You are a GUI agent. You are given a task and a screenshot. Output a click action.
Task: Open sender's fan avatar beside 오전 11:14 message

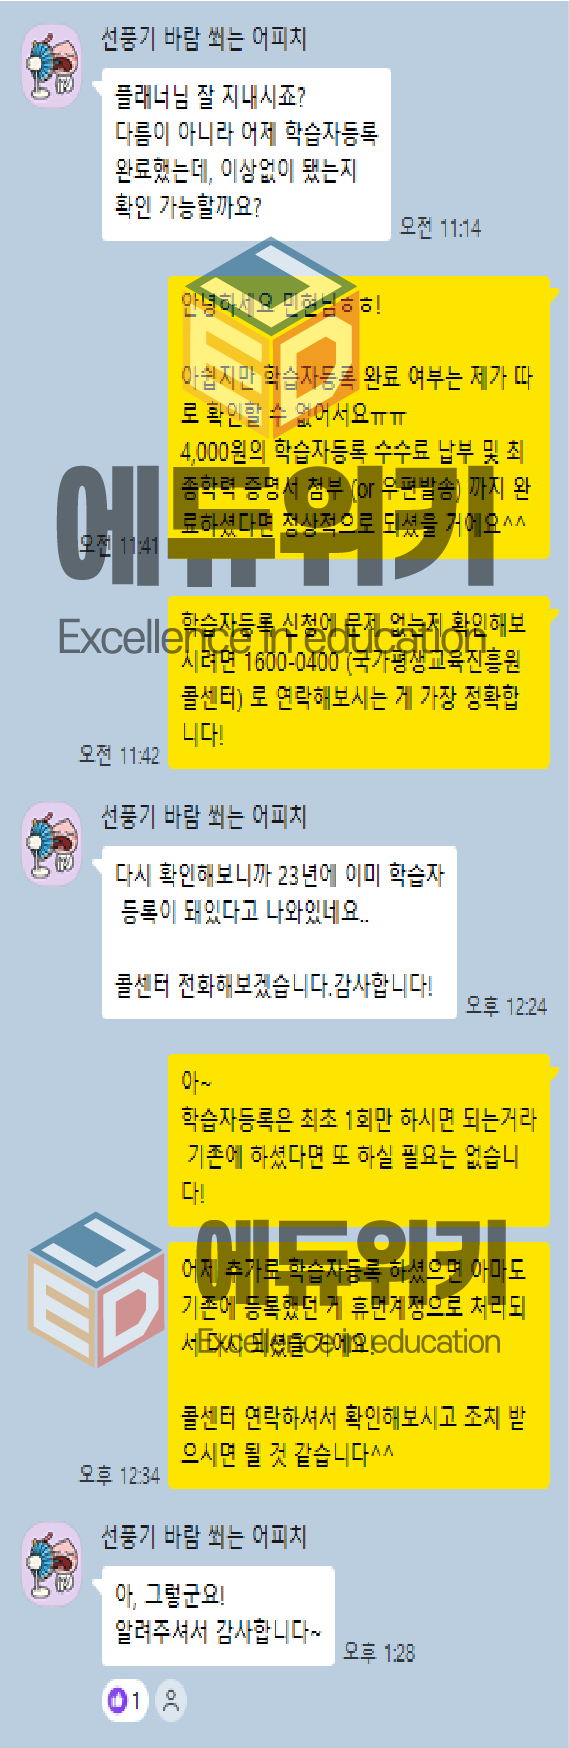coord(52,66)
